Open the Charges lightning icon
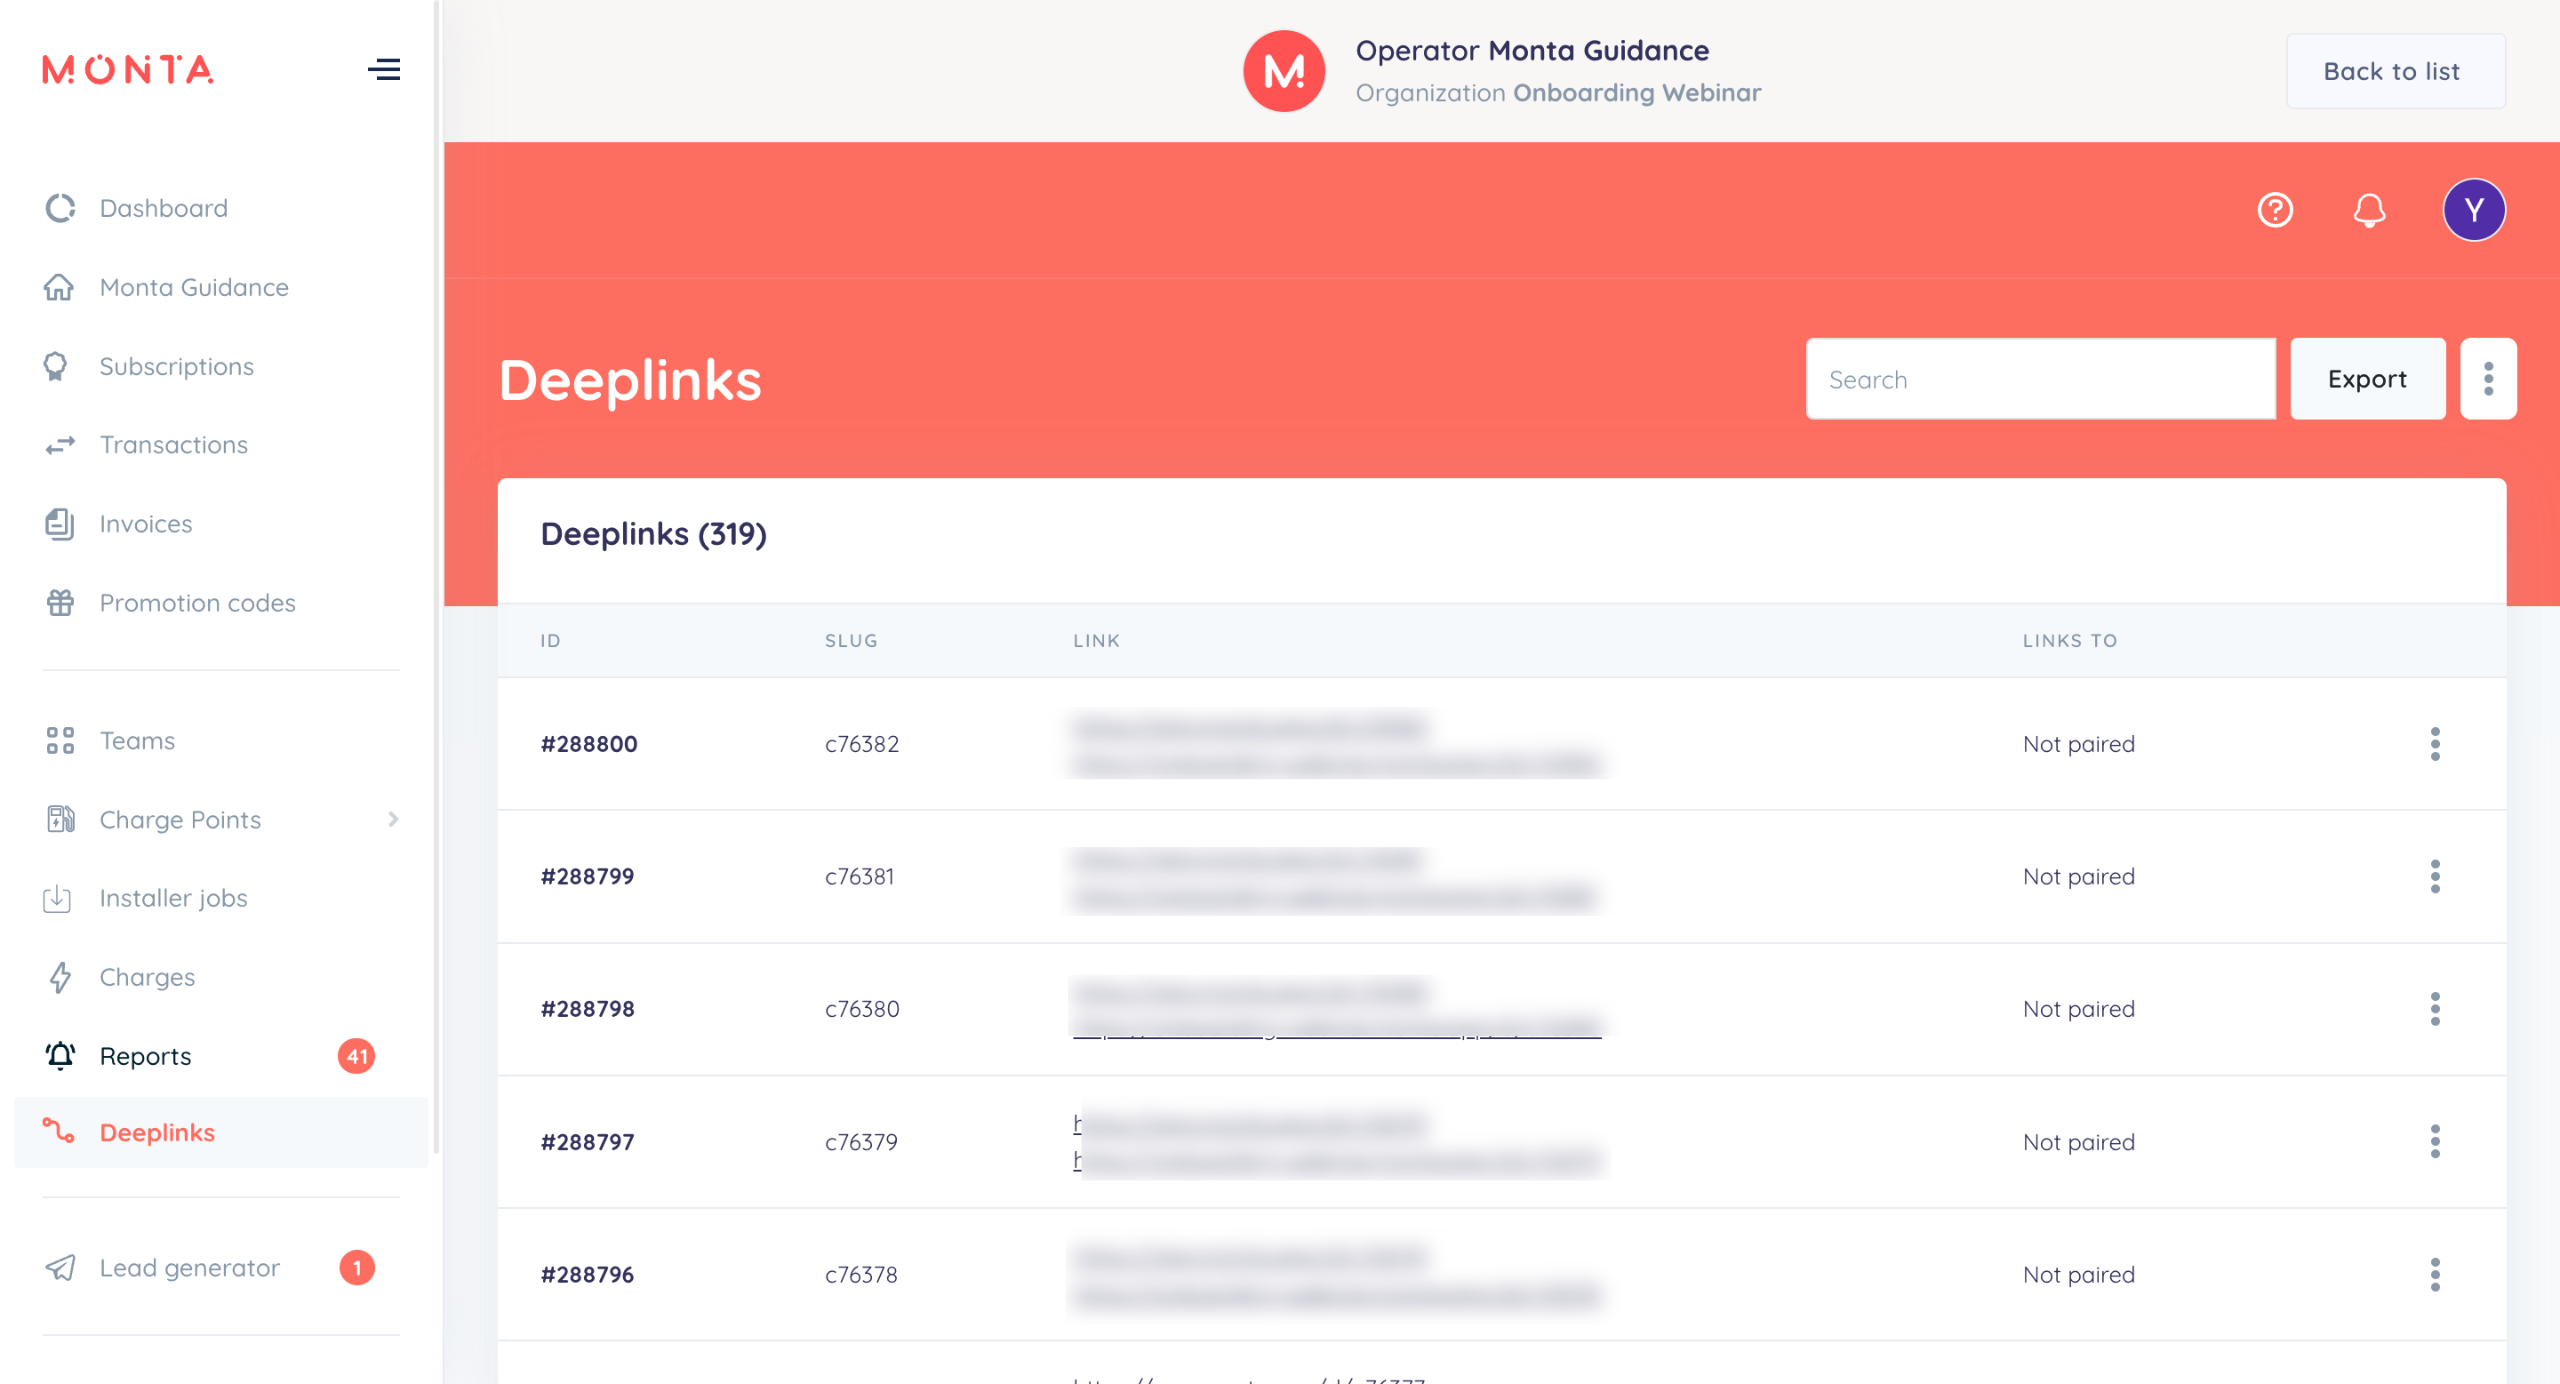The height and width of the screenshot is (1384, 2560). pos(60,977)
